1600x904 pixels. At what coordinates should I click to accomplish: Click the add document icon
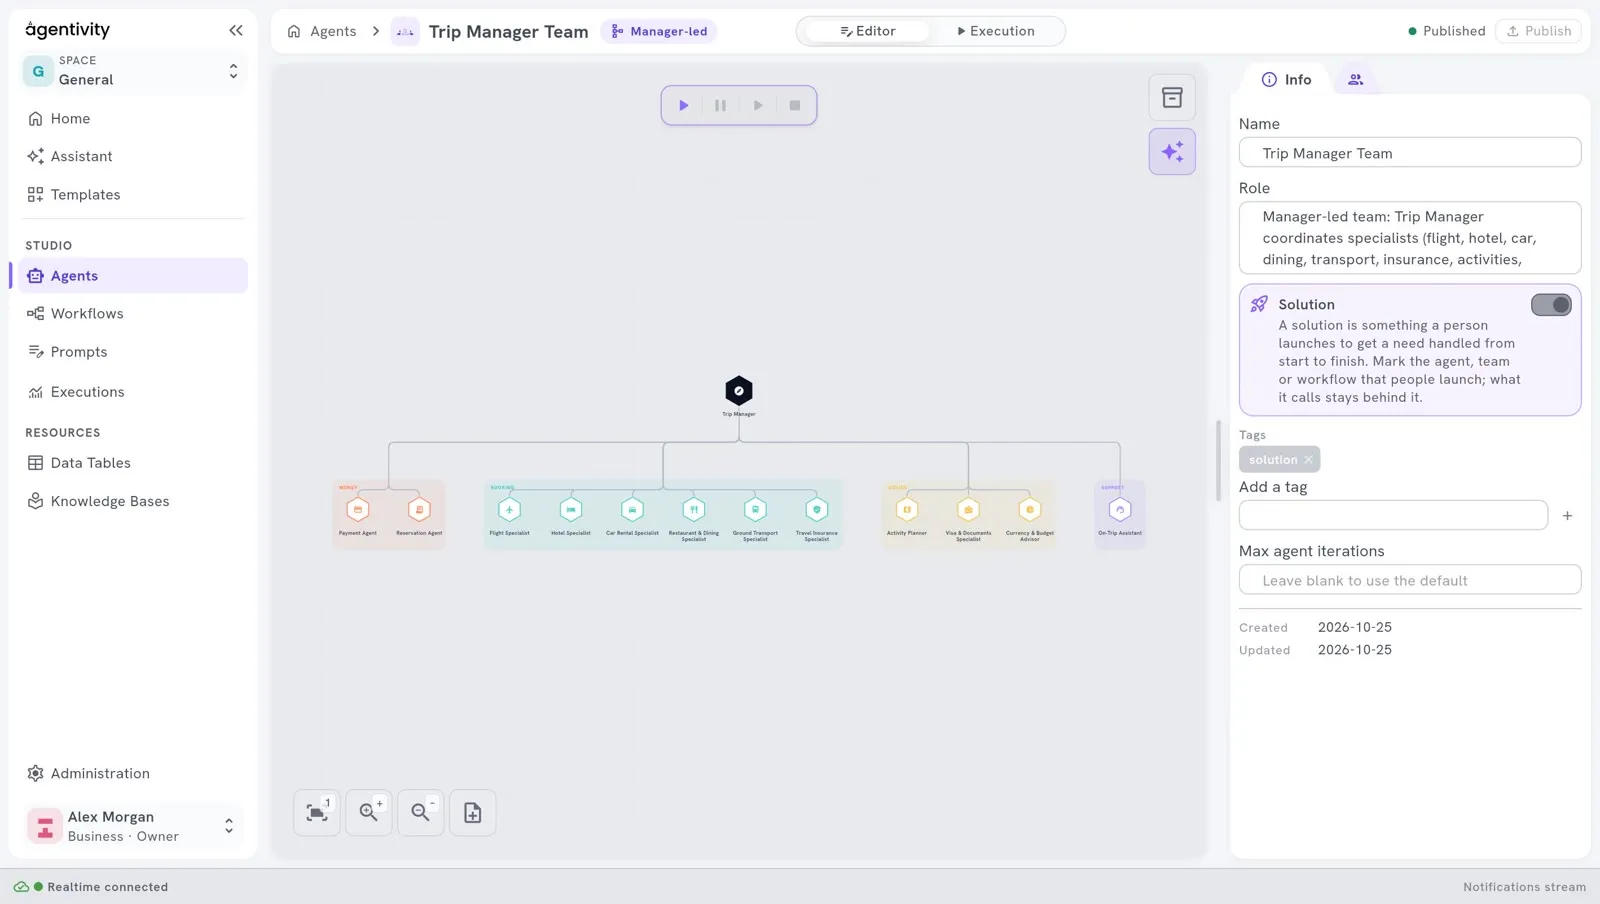point(473,813)
